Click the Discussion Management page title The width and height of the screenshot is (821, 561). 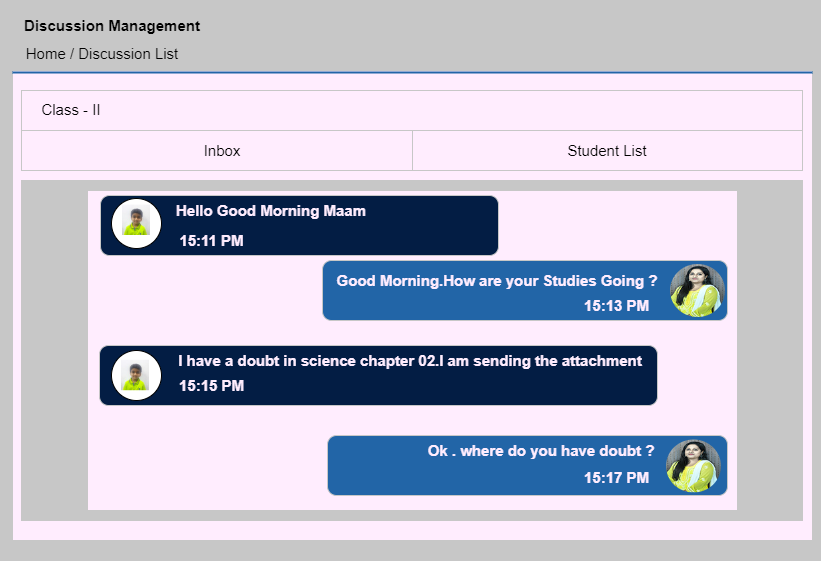[x=112, y=26]
